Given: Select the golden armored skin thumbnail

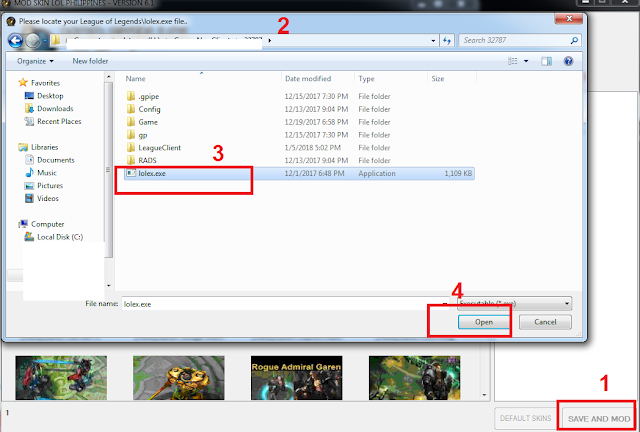Looking at the screenshot, I should [x=179, y=378].
